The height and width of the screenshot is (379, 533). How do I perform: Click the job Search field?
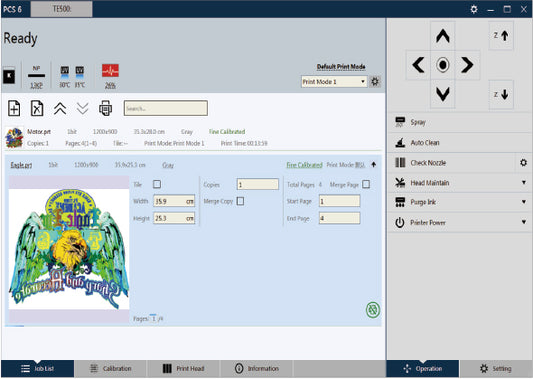point(166,108)
